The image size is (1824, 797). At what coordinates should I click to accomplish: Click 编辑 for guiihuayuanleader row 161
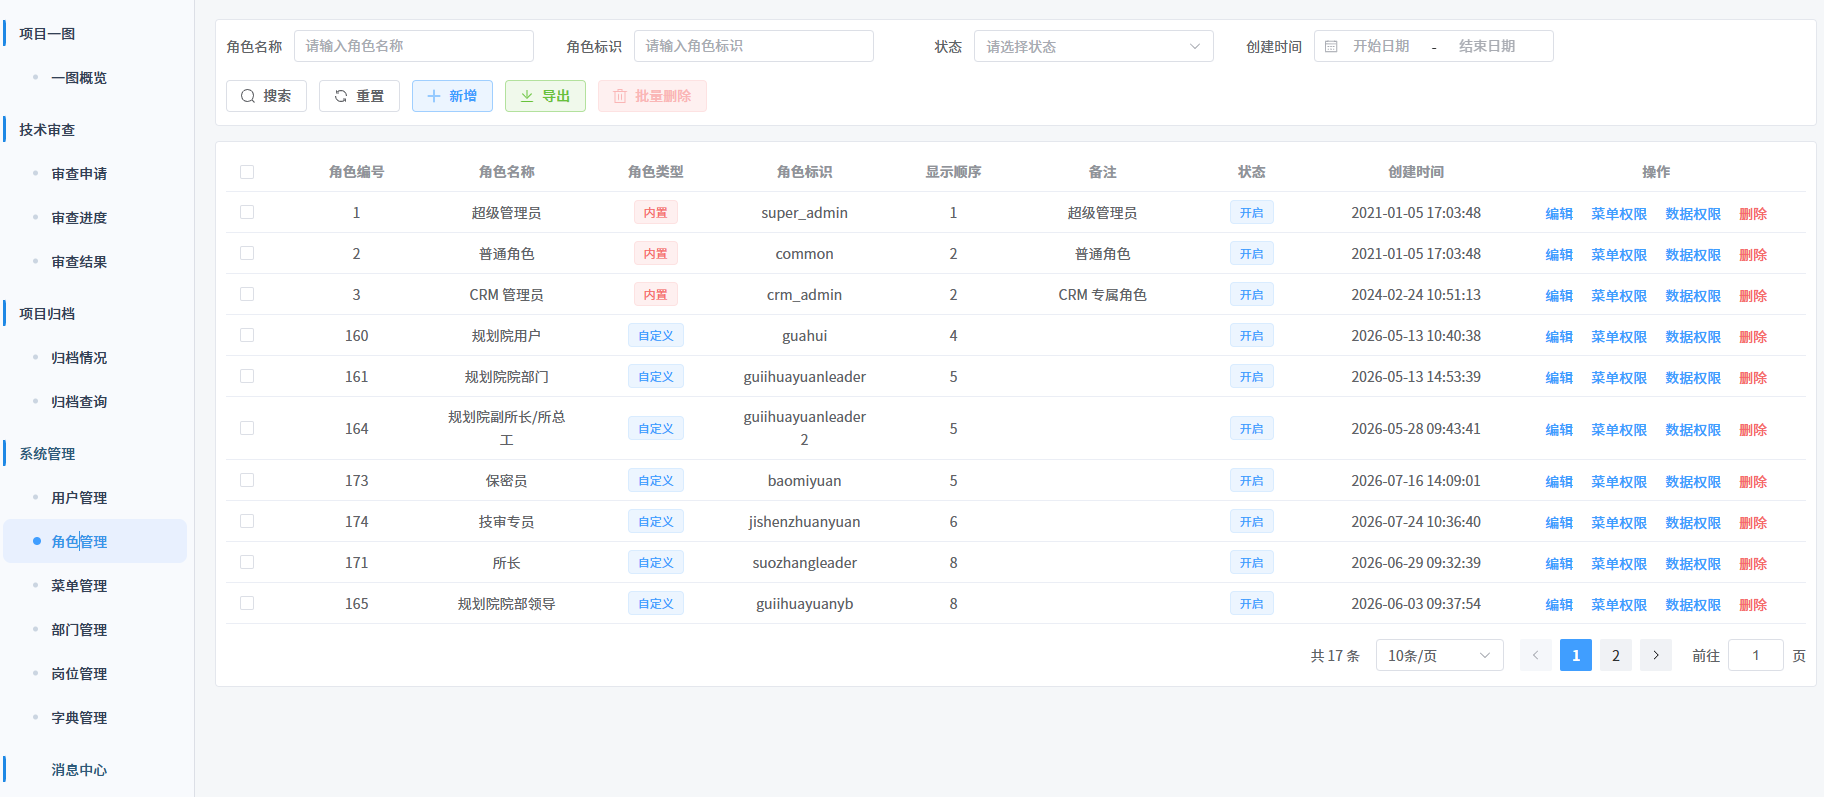click(1559, 378)
